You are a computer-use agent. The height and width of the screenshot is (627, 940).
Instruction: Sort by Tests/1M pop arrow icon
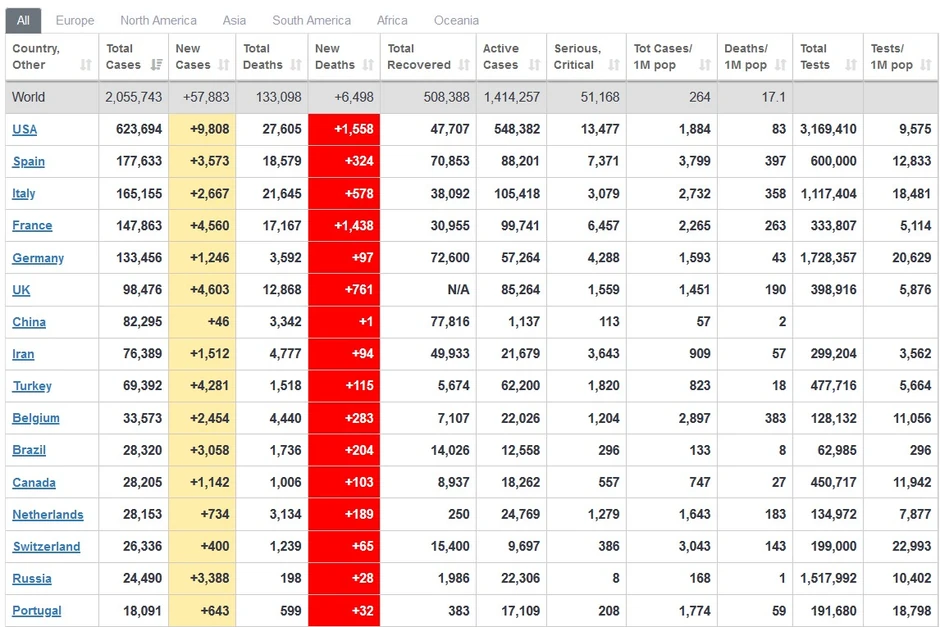926,65
